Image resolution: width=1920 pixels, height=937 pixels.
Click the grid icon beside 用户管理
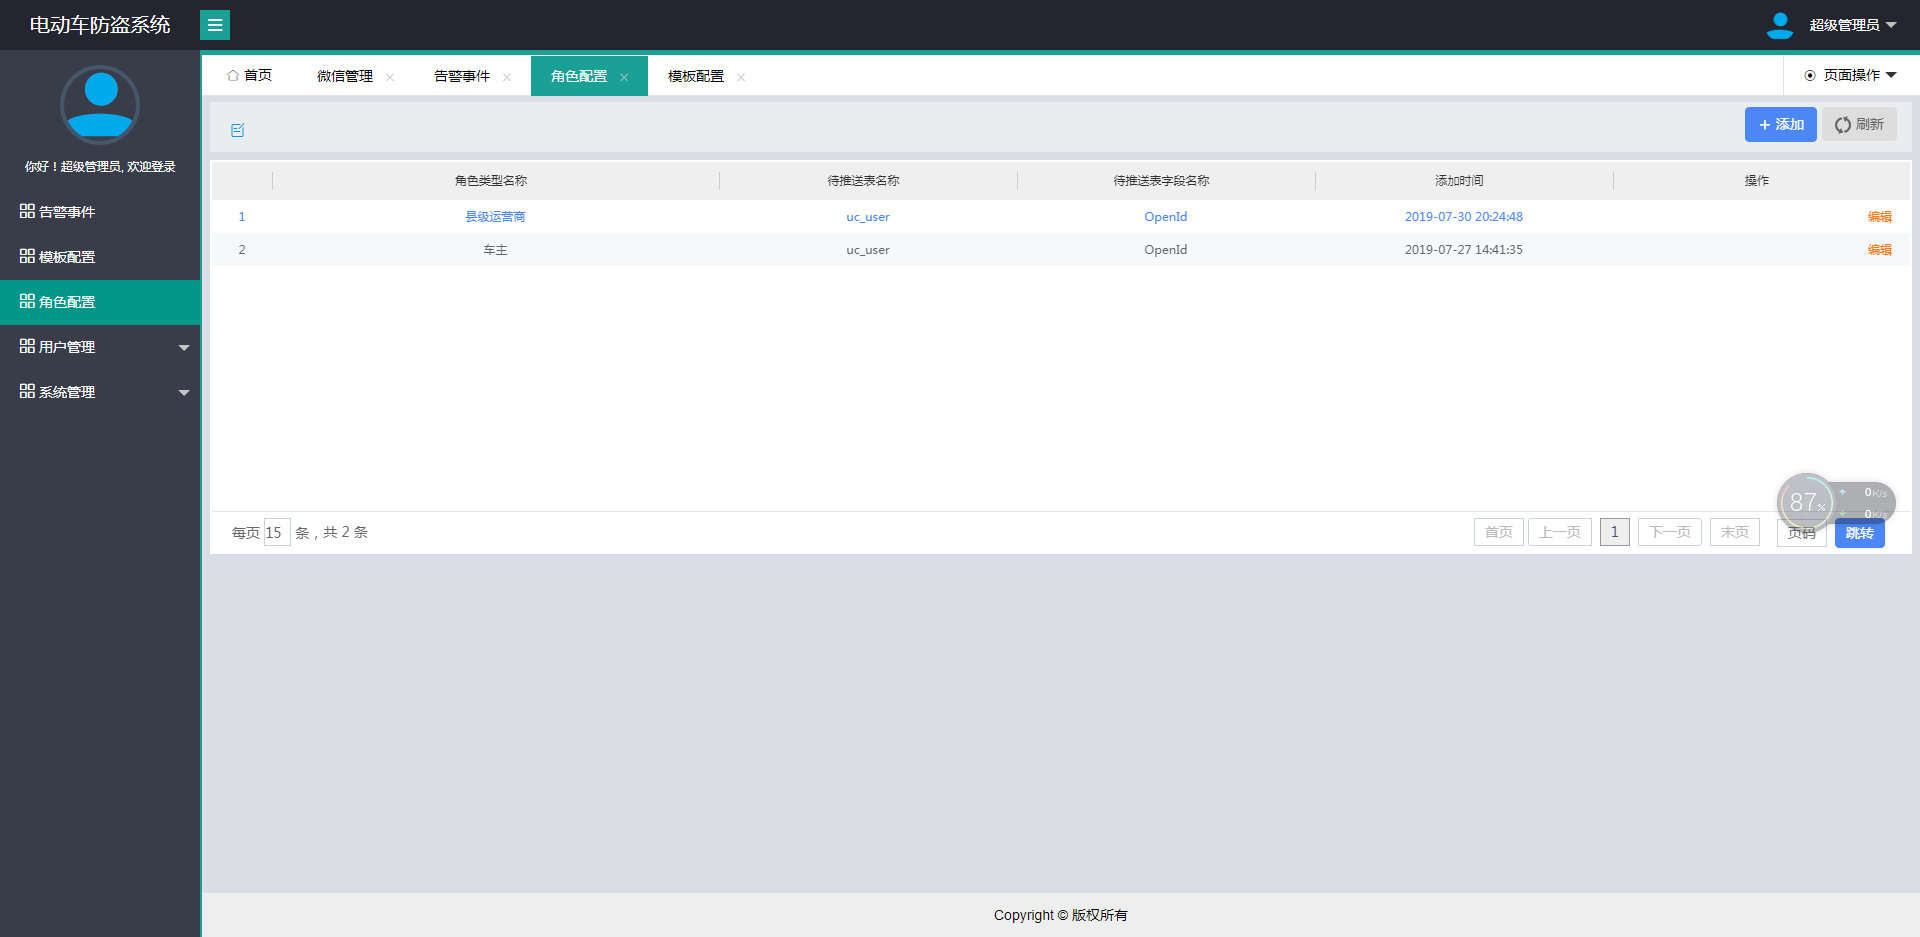tap(27, 346)
